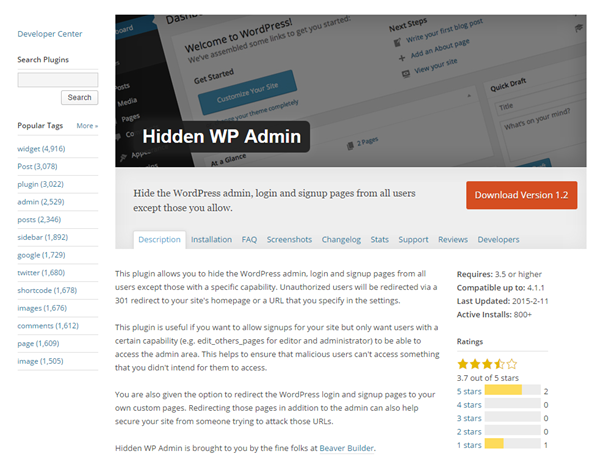Screen dimensions: 600x461
Task: Click the Hidden WP Admin title
Action: pos(222,137)
